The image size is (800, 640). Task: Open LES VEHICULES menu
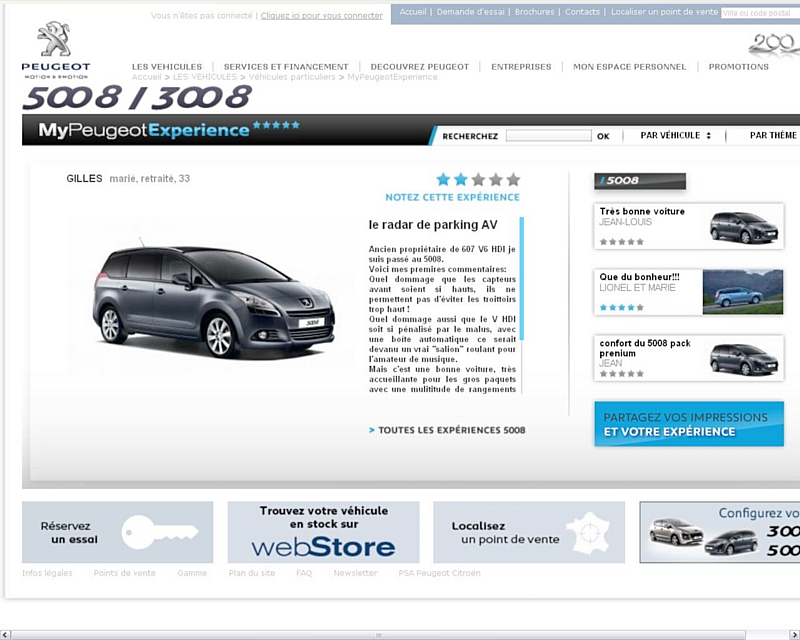click(x=167, y=67)
